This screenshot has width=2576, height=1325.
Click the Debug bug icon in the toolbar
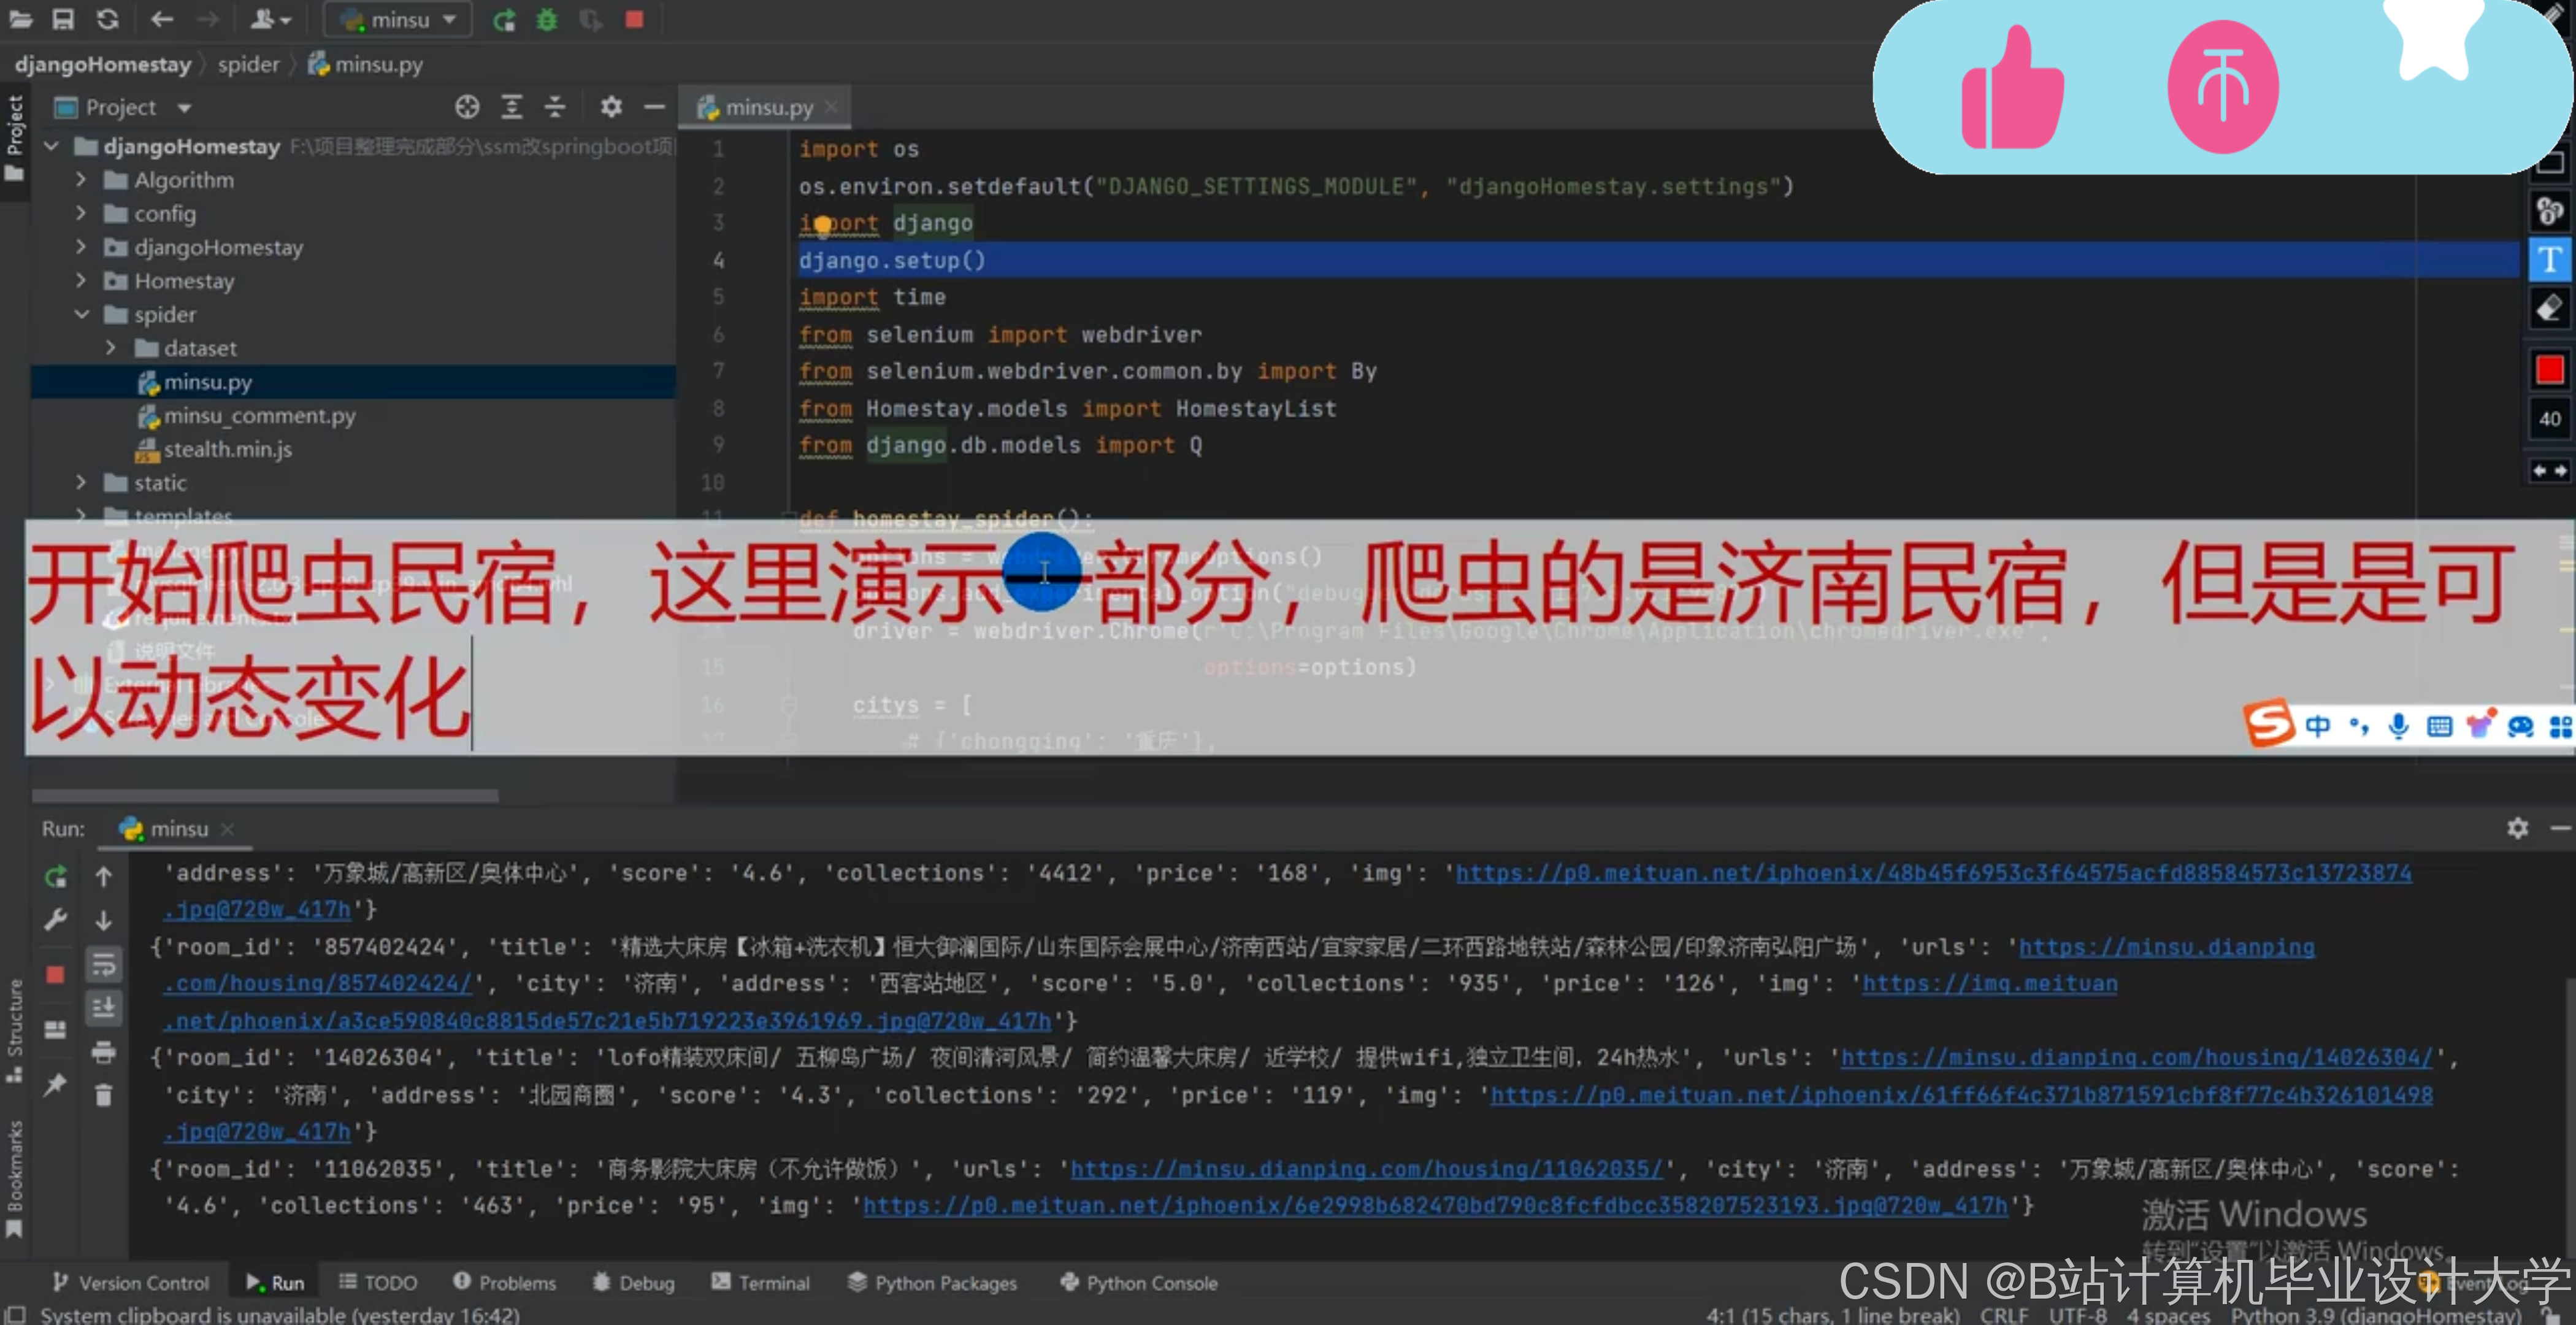click(x=547, y=20)
